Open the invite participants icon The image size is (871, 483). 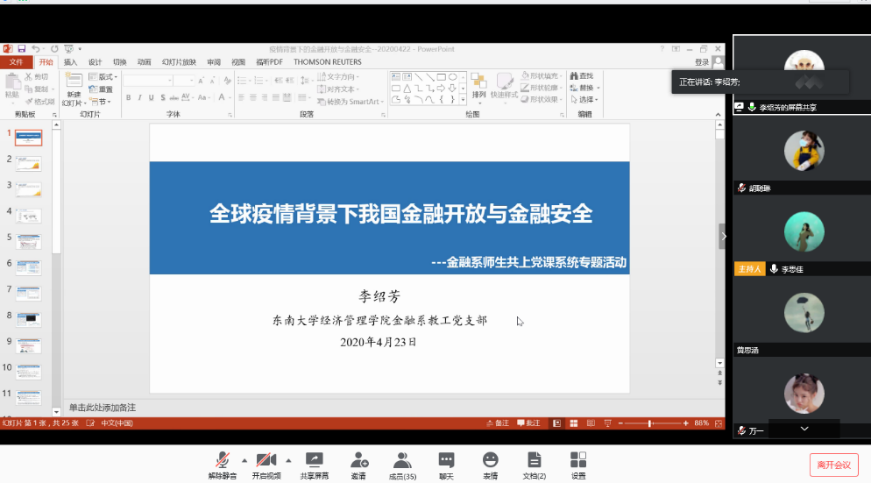click(x=358, y=462)
